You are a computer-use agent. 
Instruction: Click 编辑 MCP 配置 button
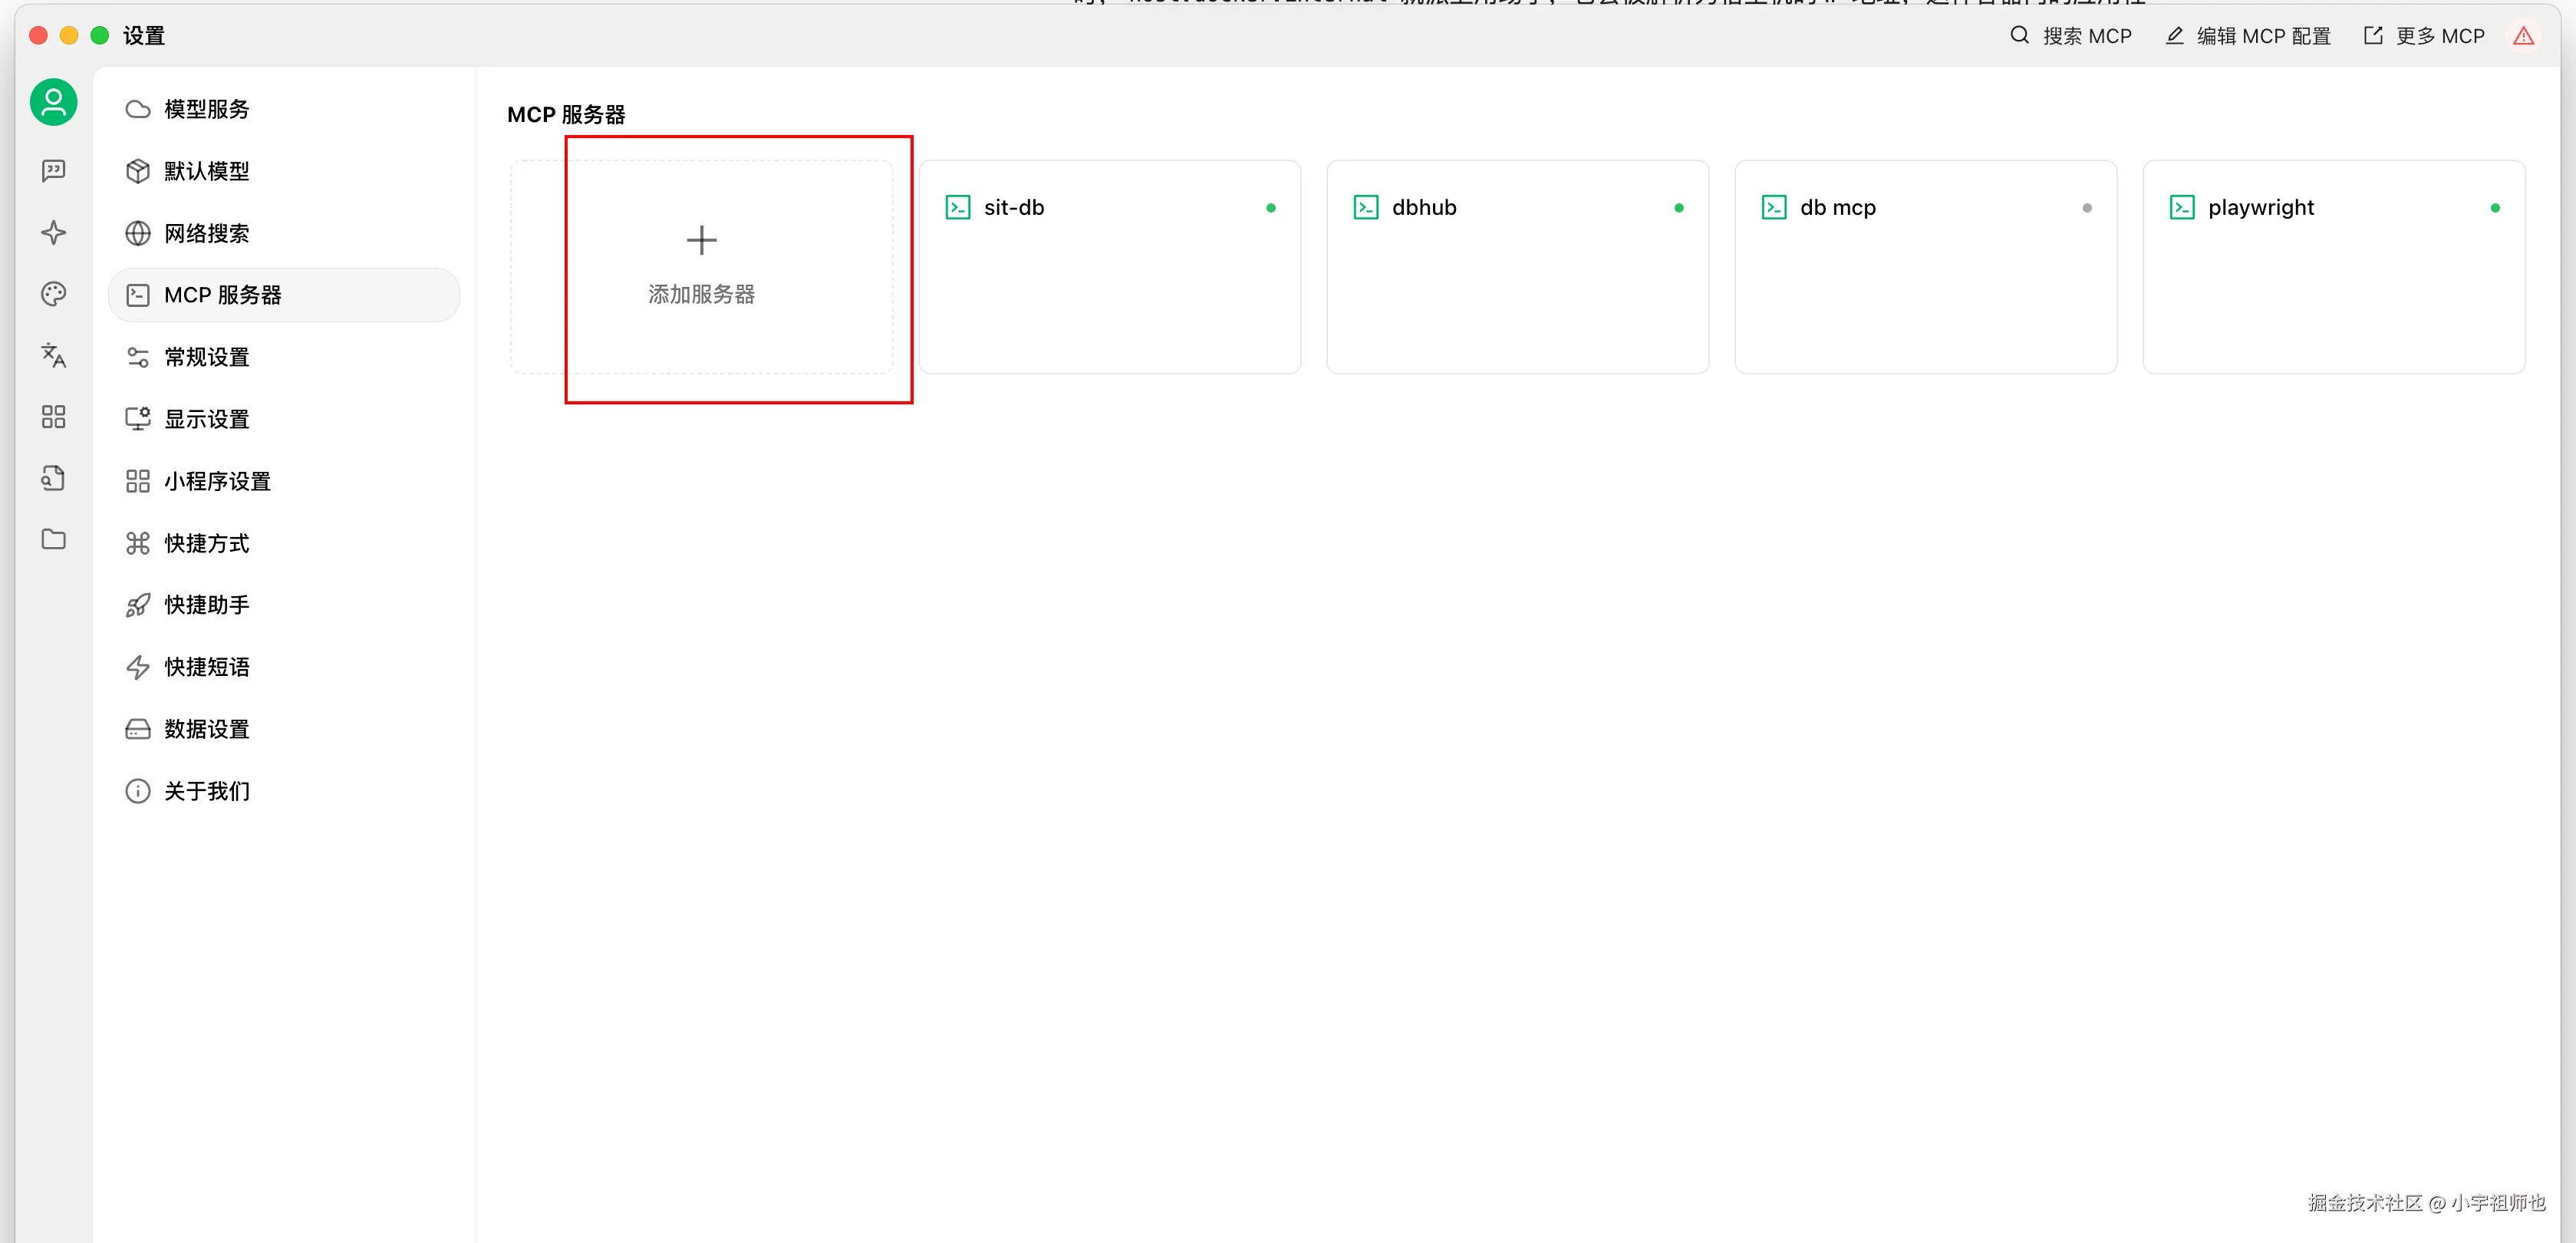pyautogui.click(x=2248, y=36)
